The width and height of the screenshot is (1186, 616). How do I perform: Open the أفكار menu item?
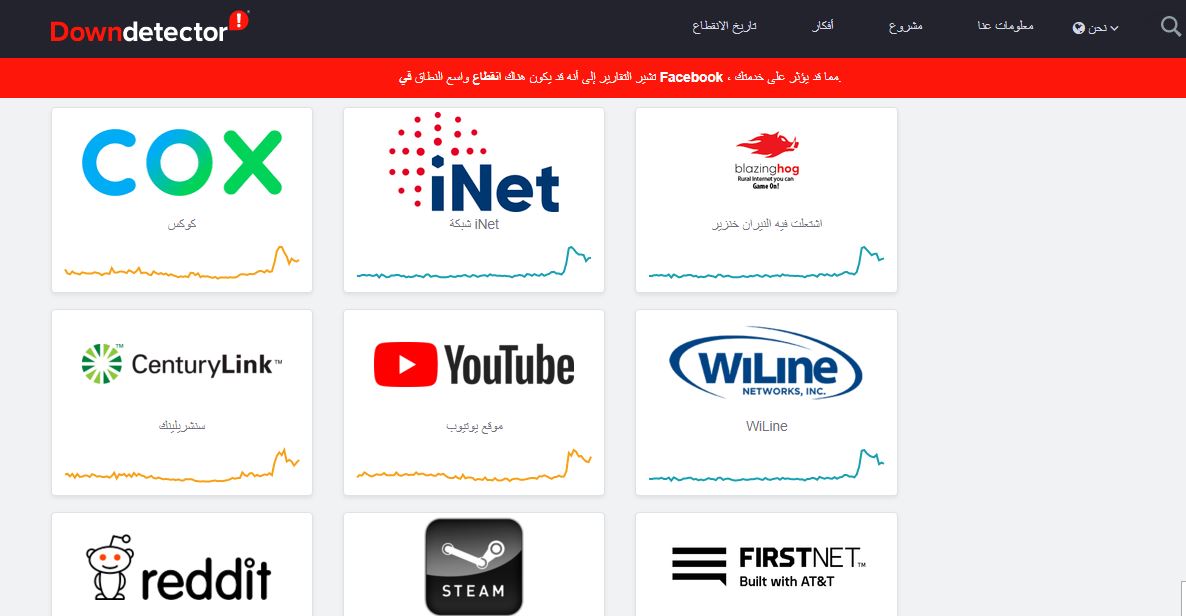(x=822, y=26)
